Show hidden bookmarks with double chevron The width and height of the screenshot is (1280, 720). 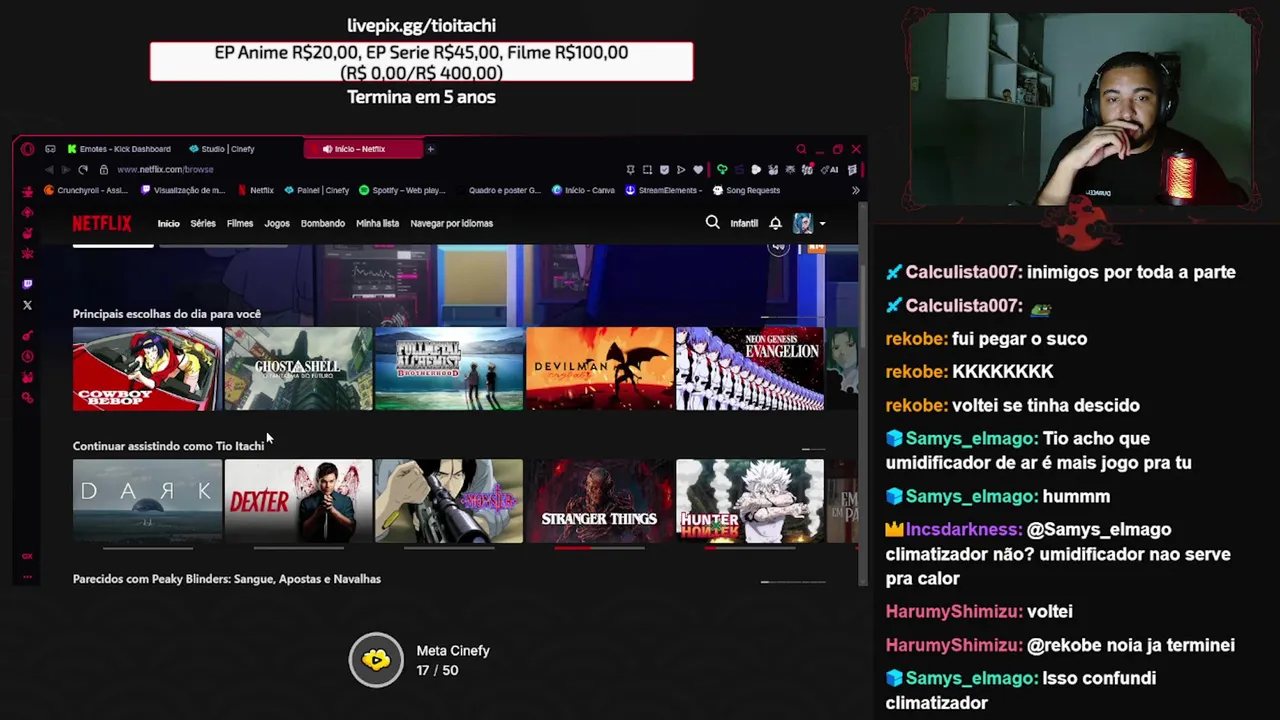tap(855, 190)
